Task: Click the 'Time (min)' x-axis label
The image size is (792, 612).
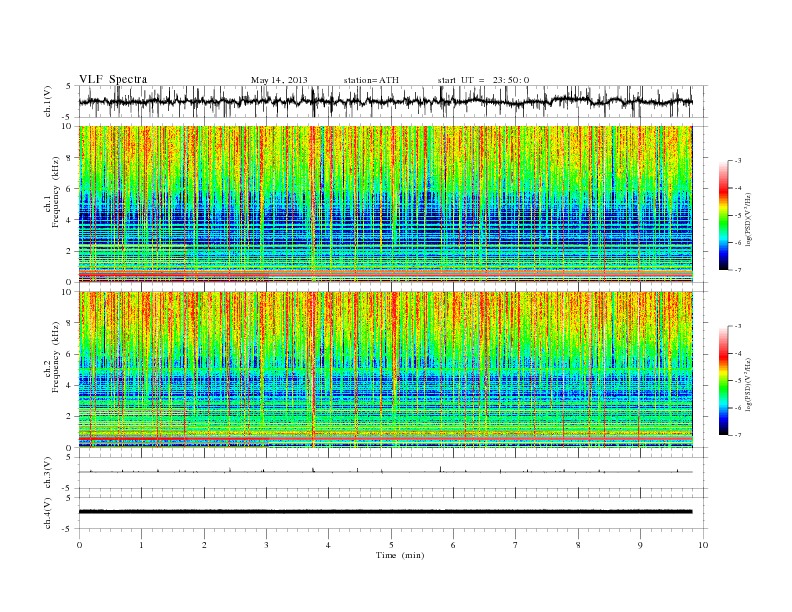Action: click(x=400, y=555)
